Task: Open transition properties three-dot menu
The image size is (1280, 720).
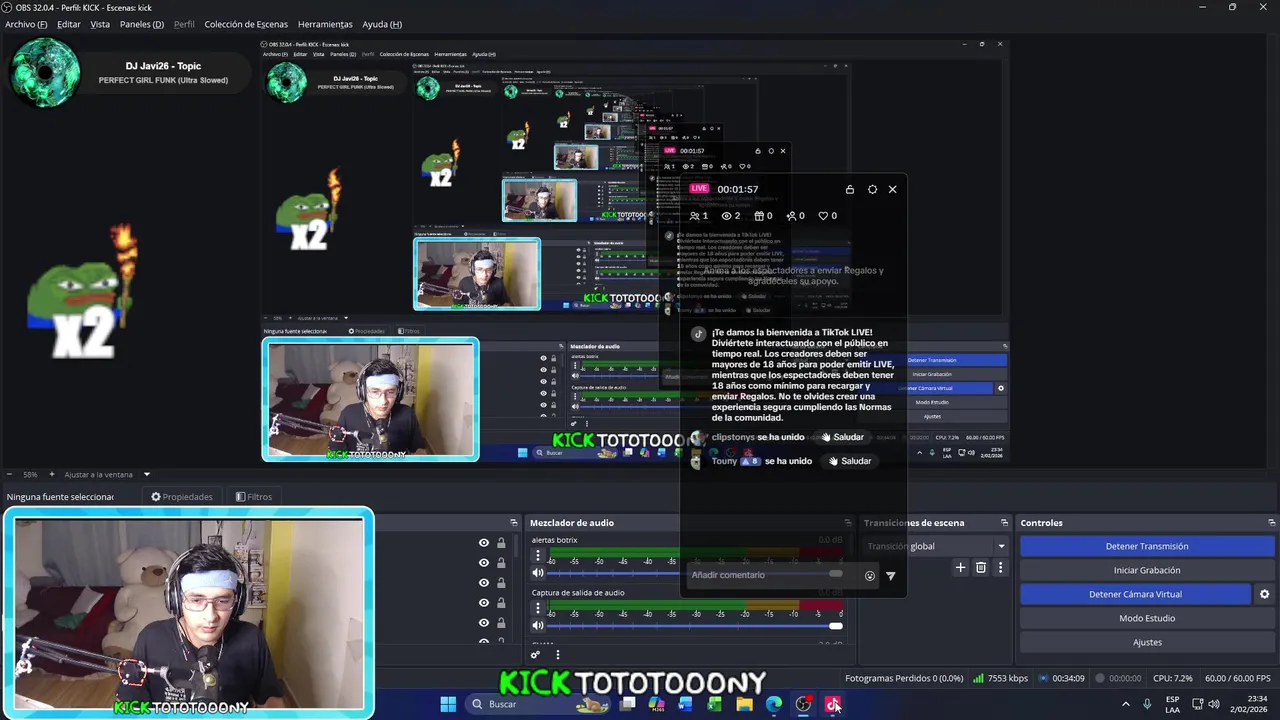Action: 1000,568
